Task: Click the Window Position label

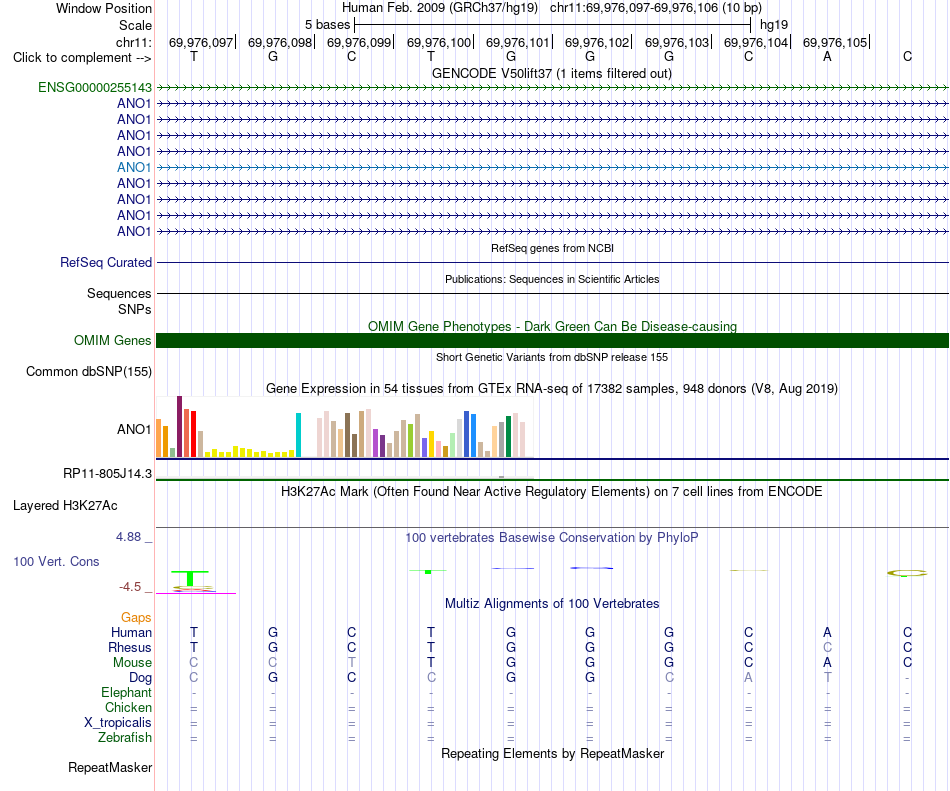Action: coord(104,8)
